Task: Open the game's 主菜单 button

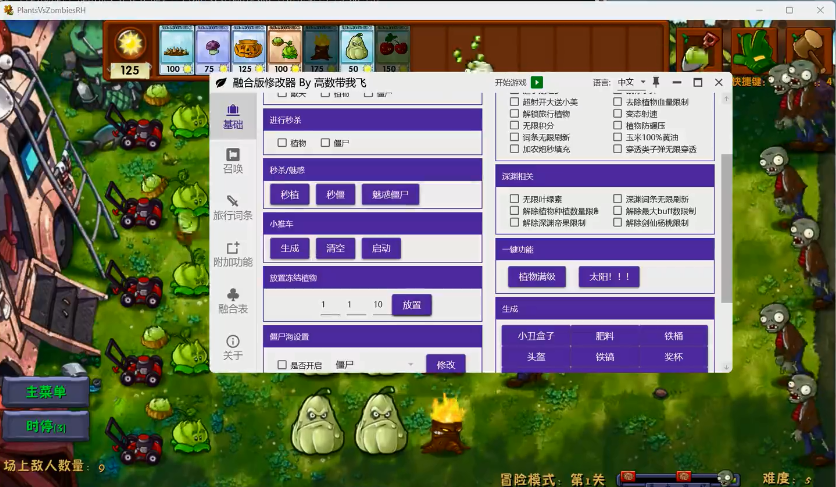Action: (46, 392)
